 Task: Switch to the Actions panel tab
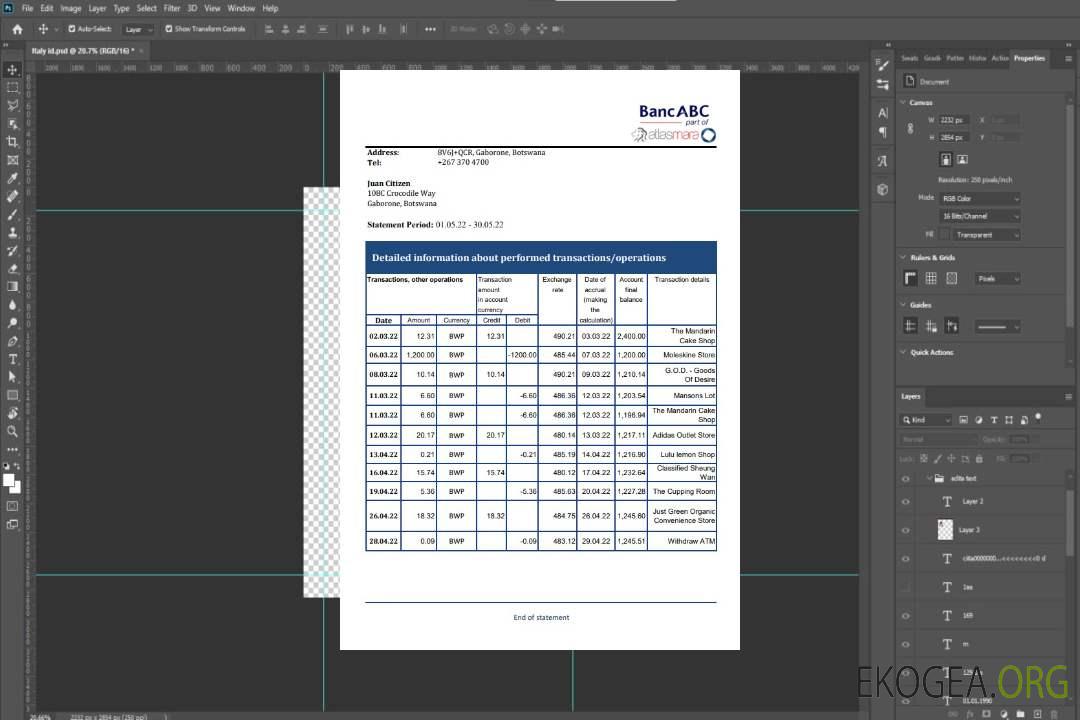coord(1000,59)
